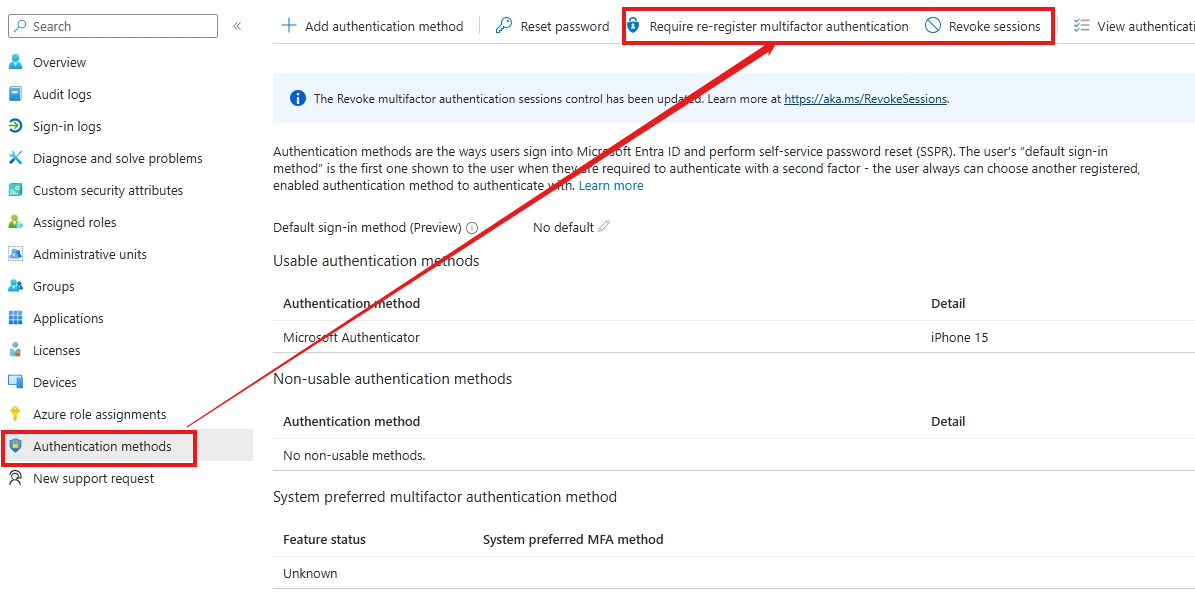
Task: Click the iPhone 15 detail cell
Action: pyautogui.click(x=960, y=337)
